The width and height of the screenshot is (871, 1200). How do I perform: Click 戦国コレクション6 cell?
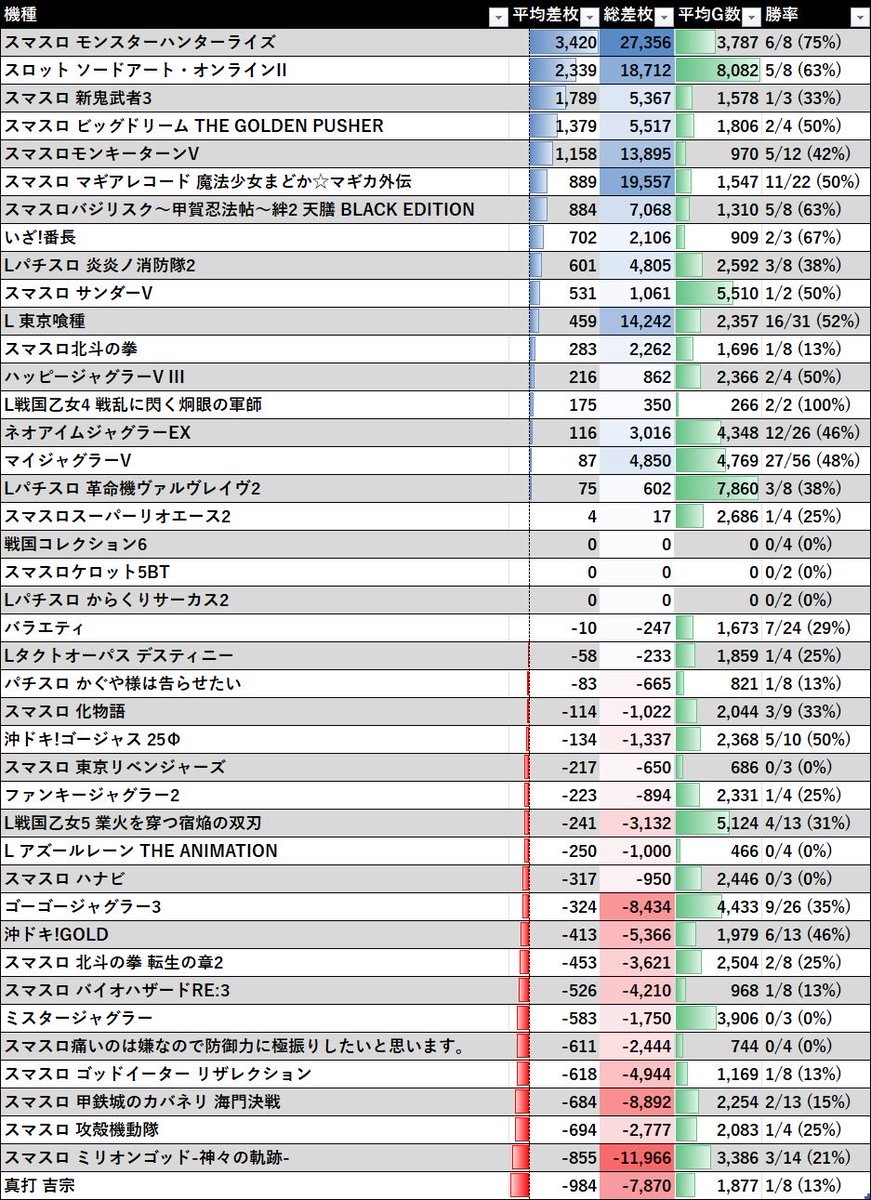pos(255,545)
